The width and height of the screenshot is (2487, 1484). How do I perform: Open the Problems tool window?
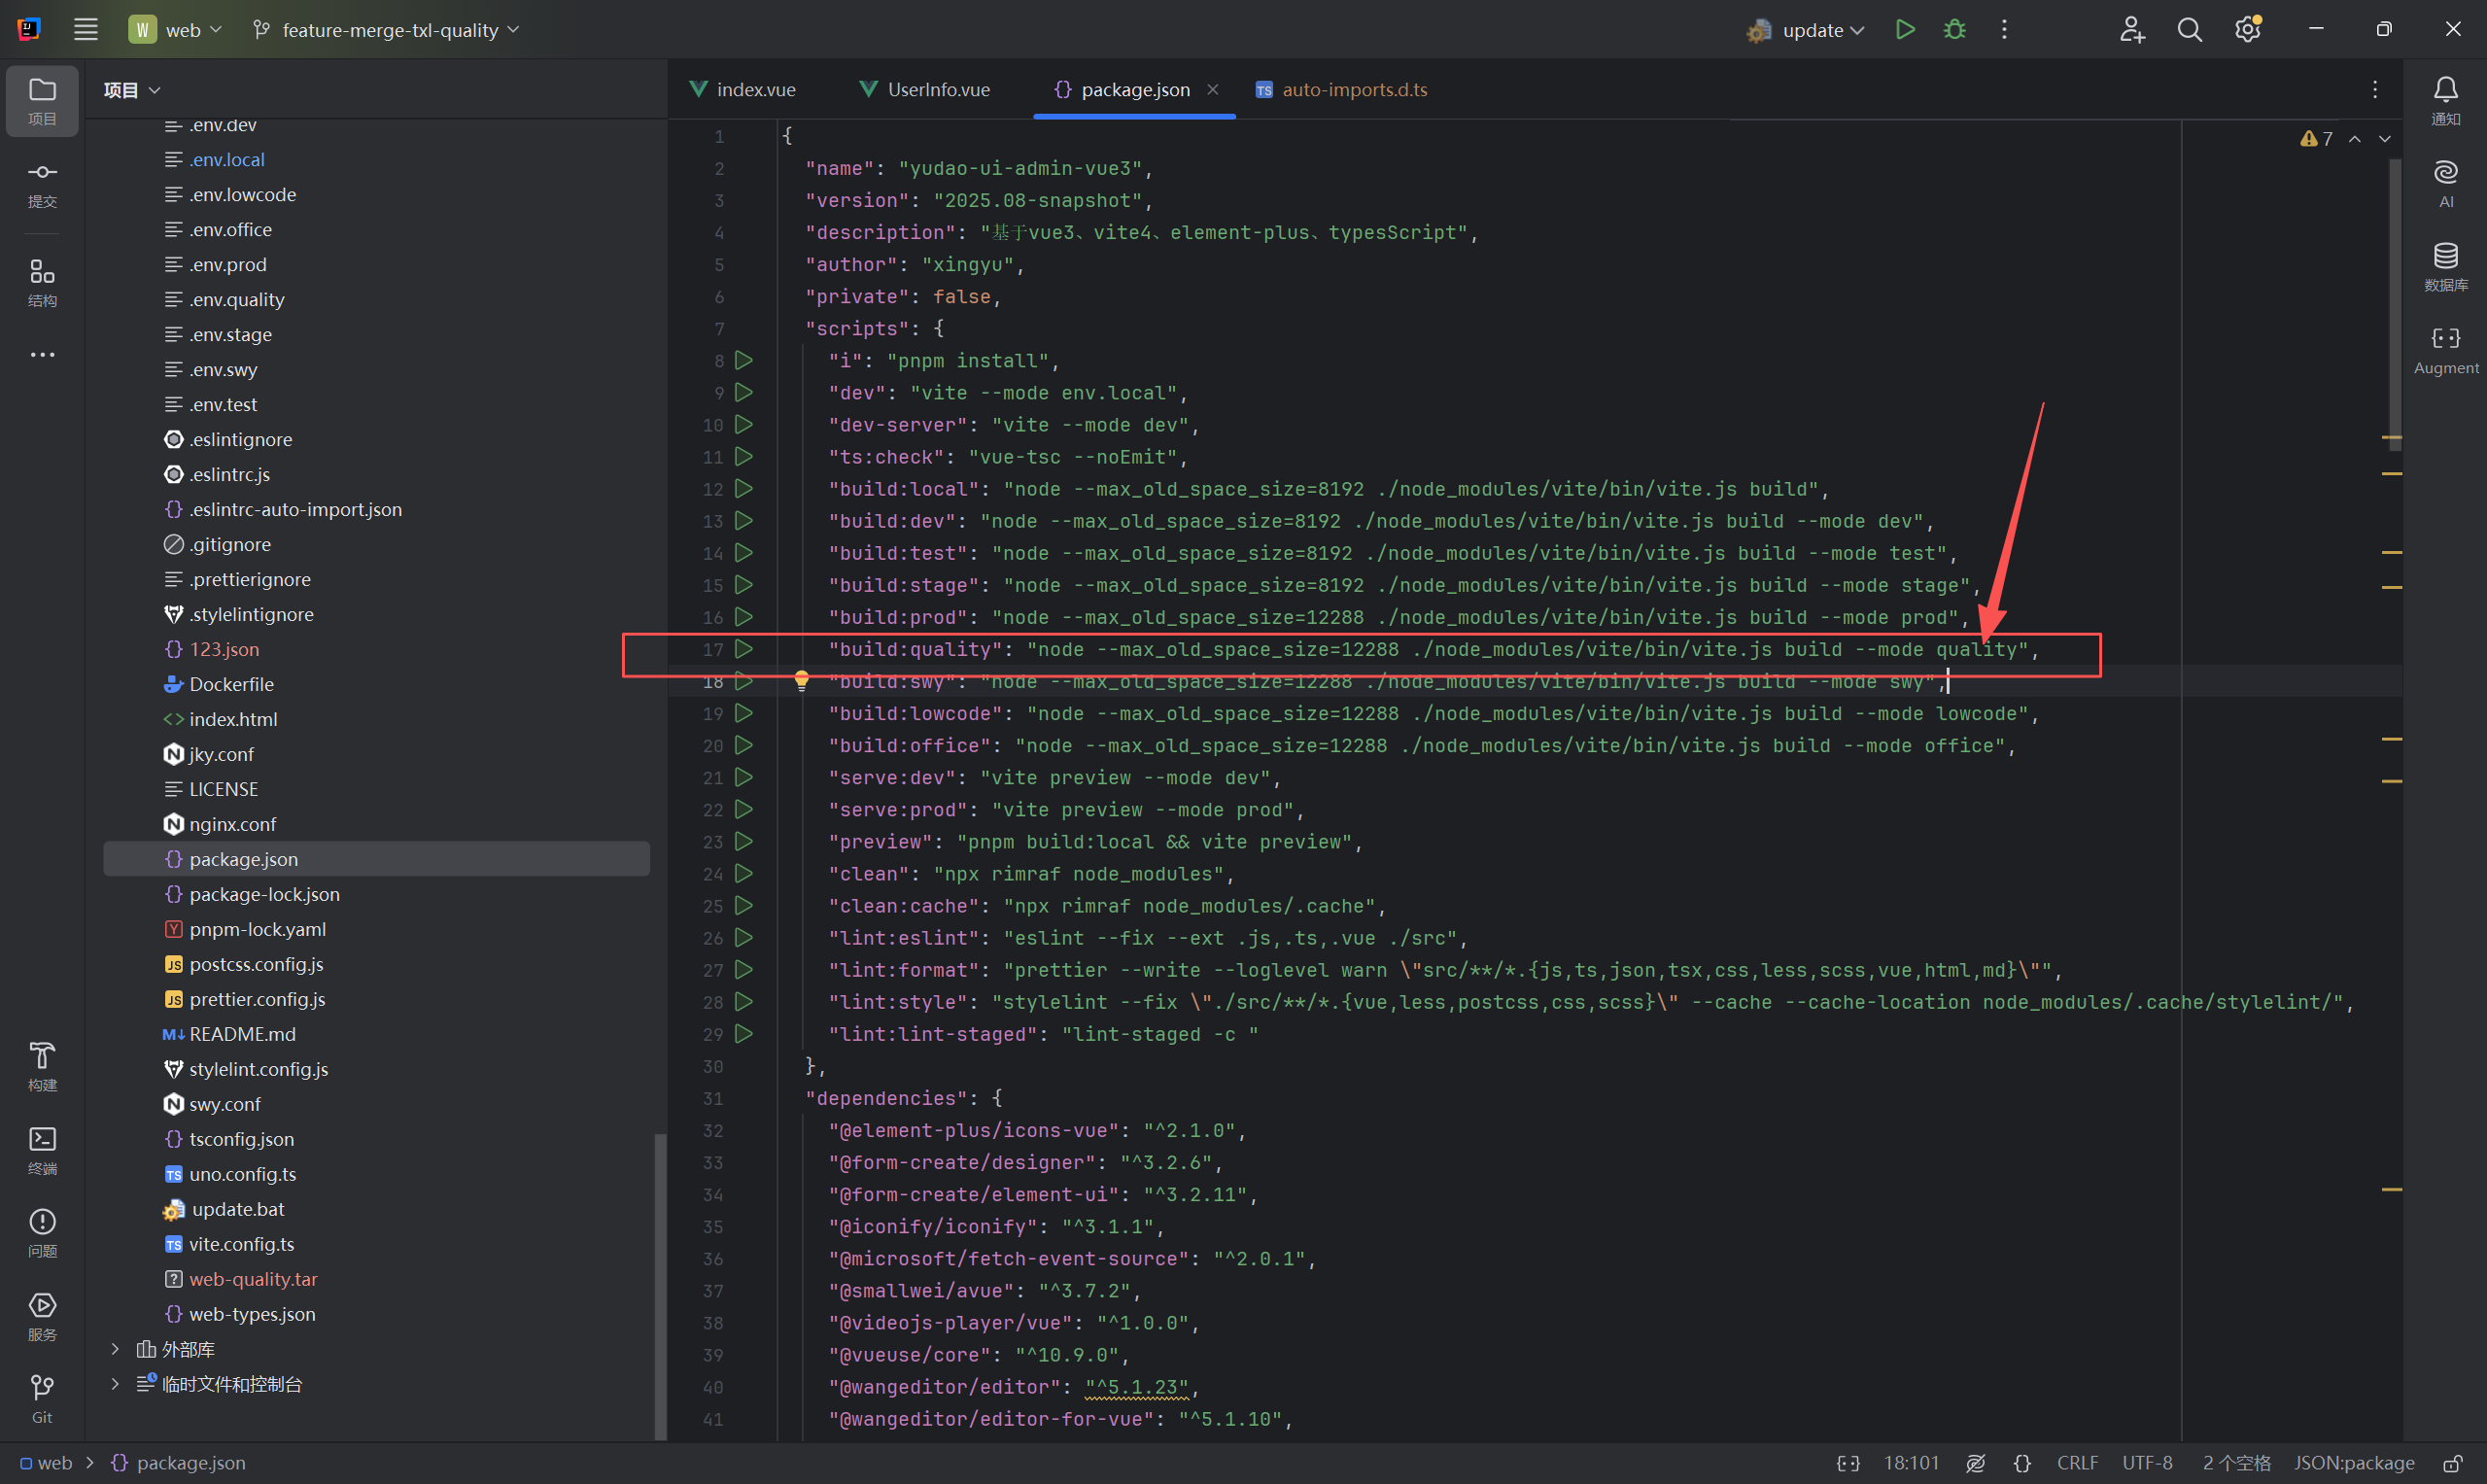[x=42, y=1232]
